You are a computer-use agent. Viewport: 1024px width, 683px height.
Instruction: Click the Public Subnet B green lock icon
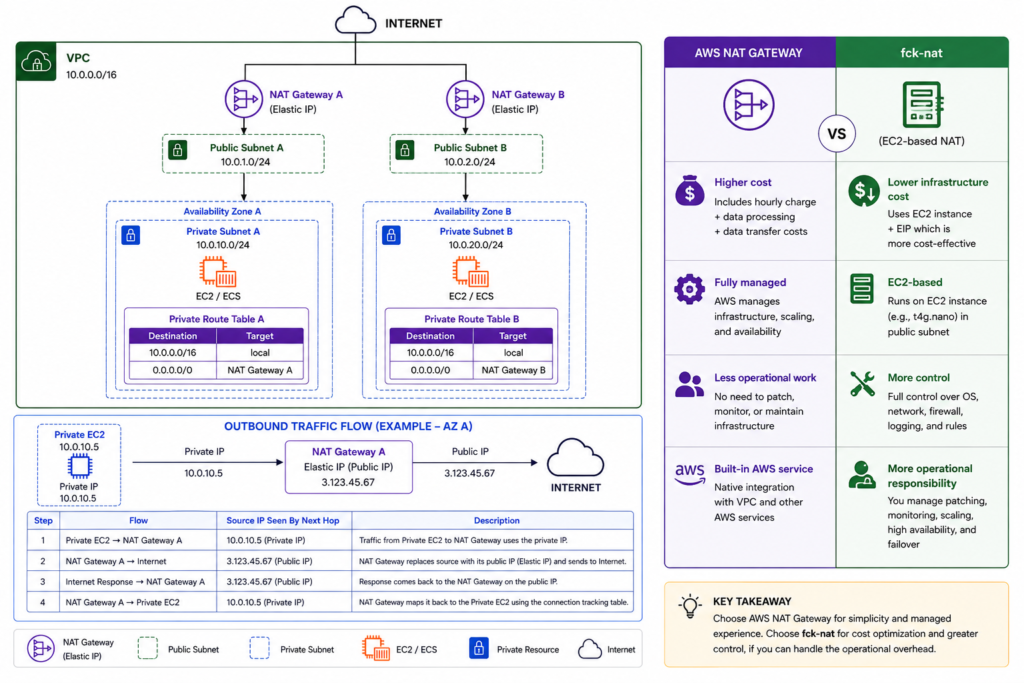[x=405, y=150]
